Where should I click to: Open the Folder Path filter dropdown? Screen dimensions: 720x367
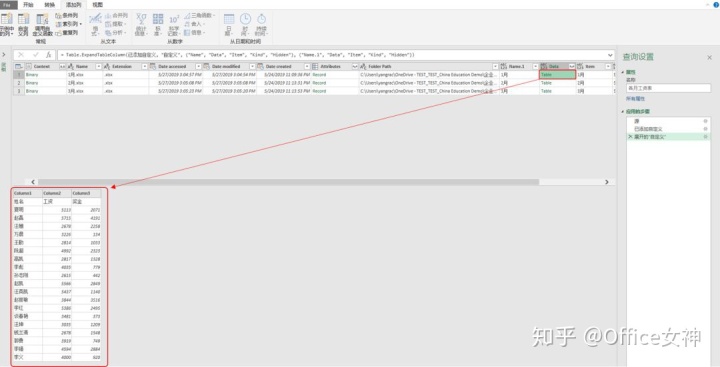(x=495, y=67)
